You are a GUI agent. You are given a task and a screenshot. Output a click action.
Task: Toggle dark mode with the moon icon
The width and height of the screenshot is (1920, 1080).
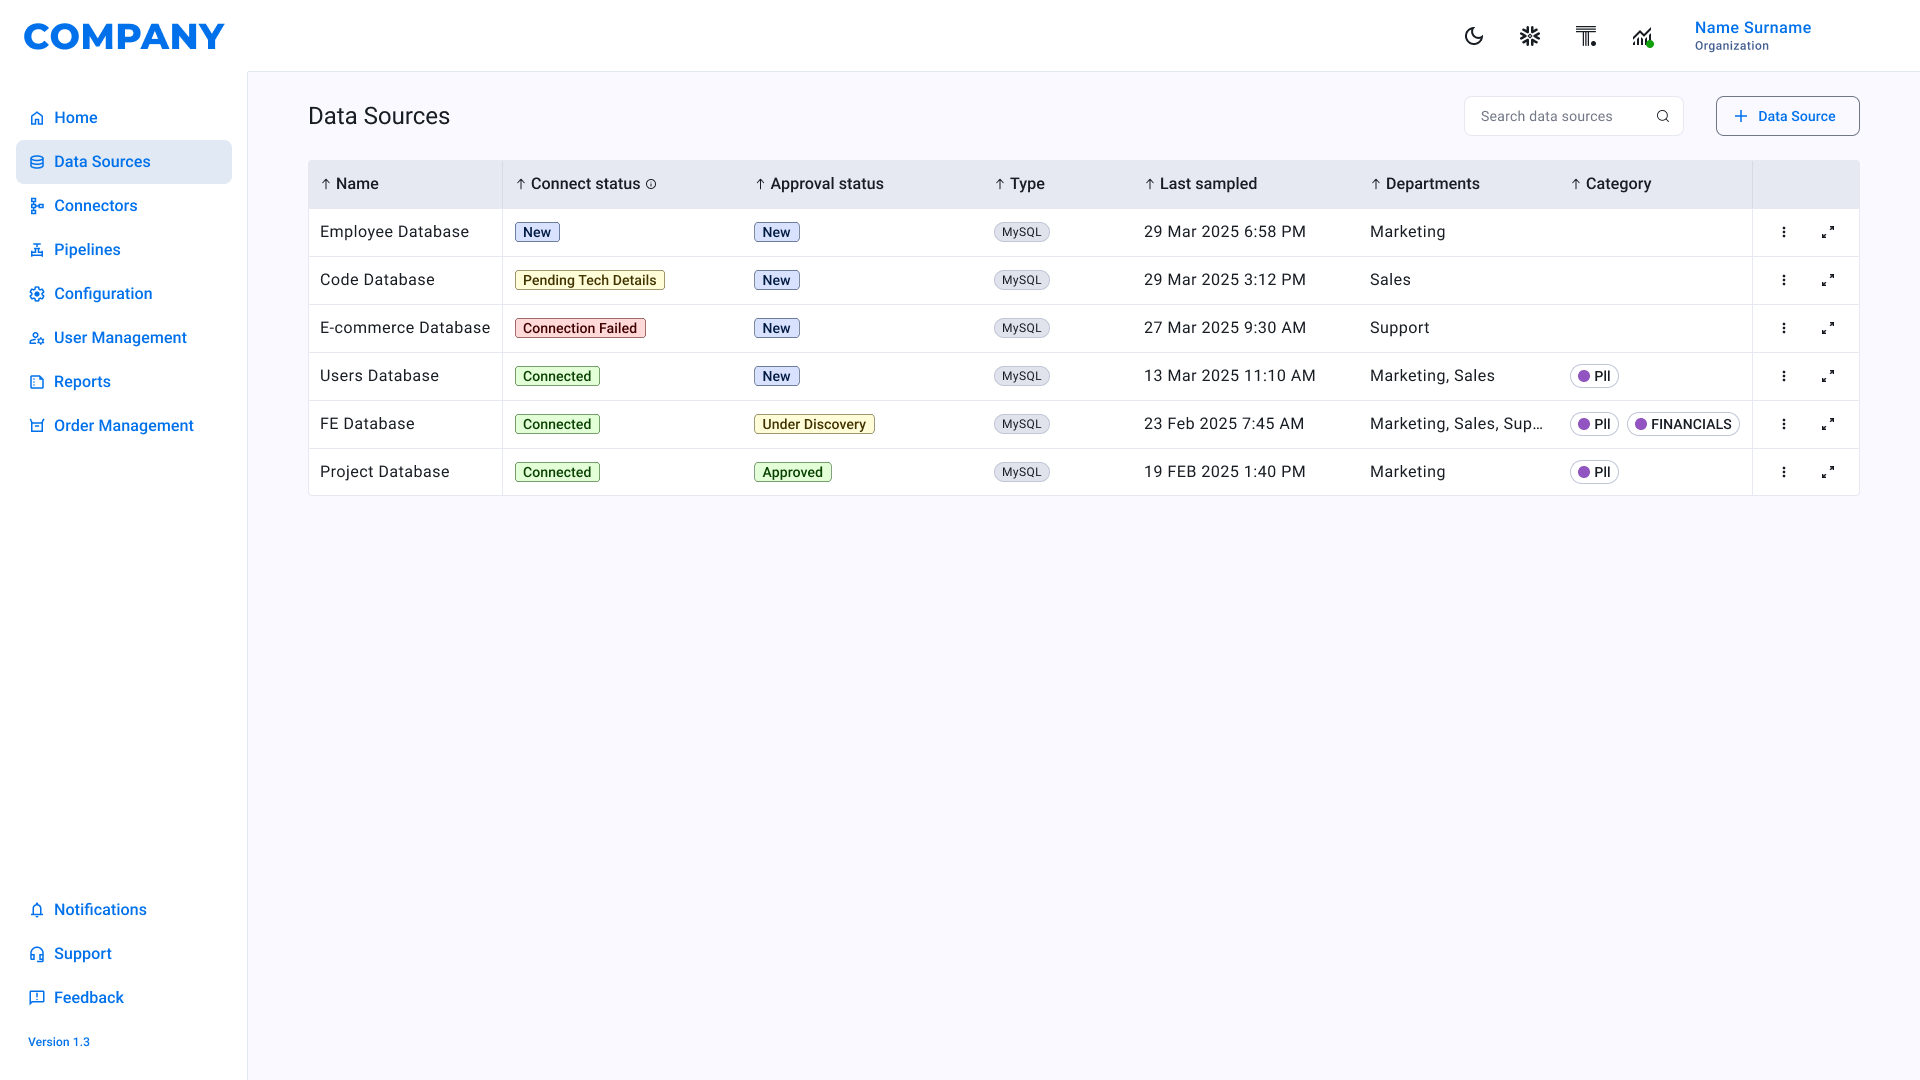click(1474, 36)
